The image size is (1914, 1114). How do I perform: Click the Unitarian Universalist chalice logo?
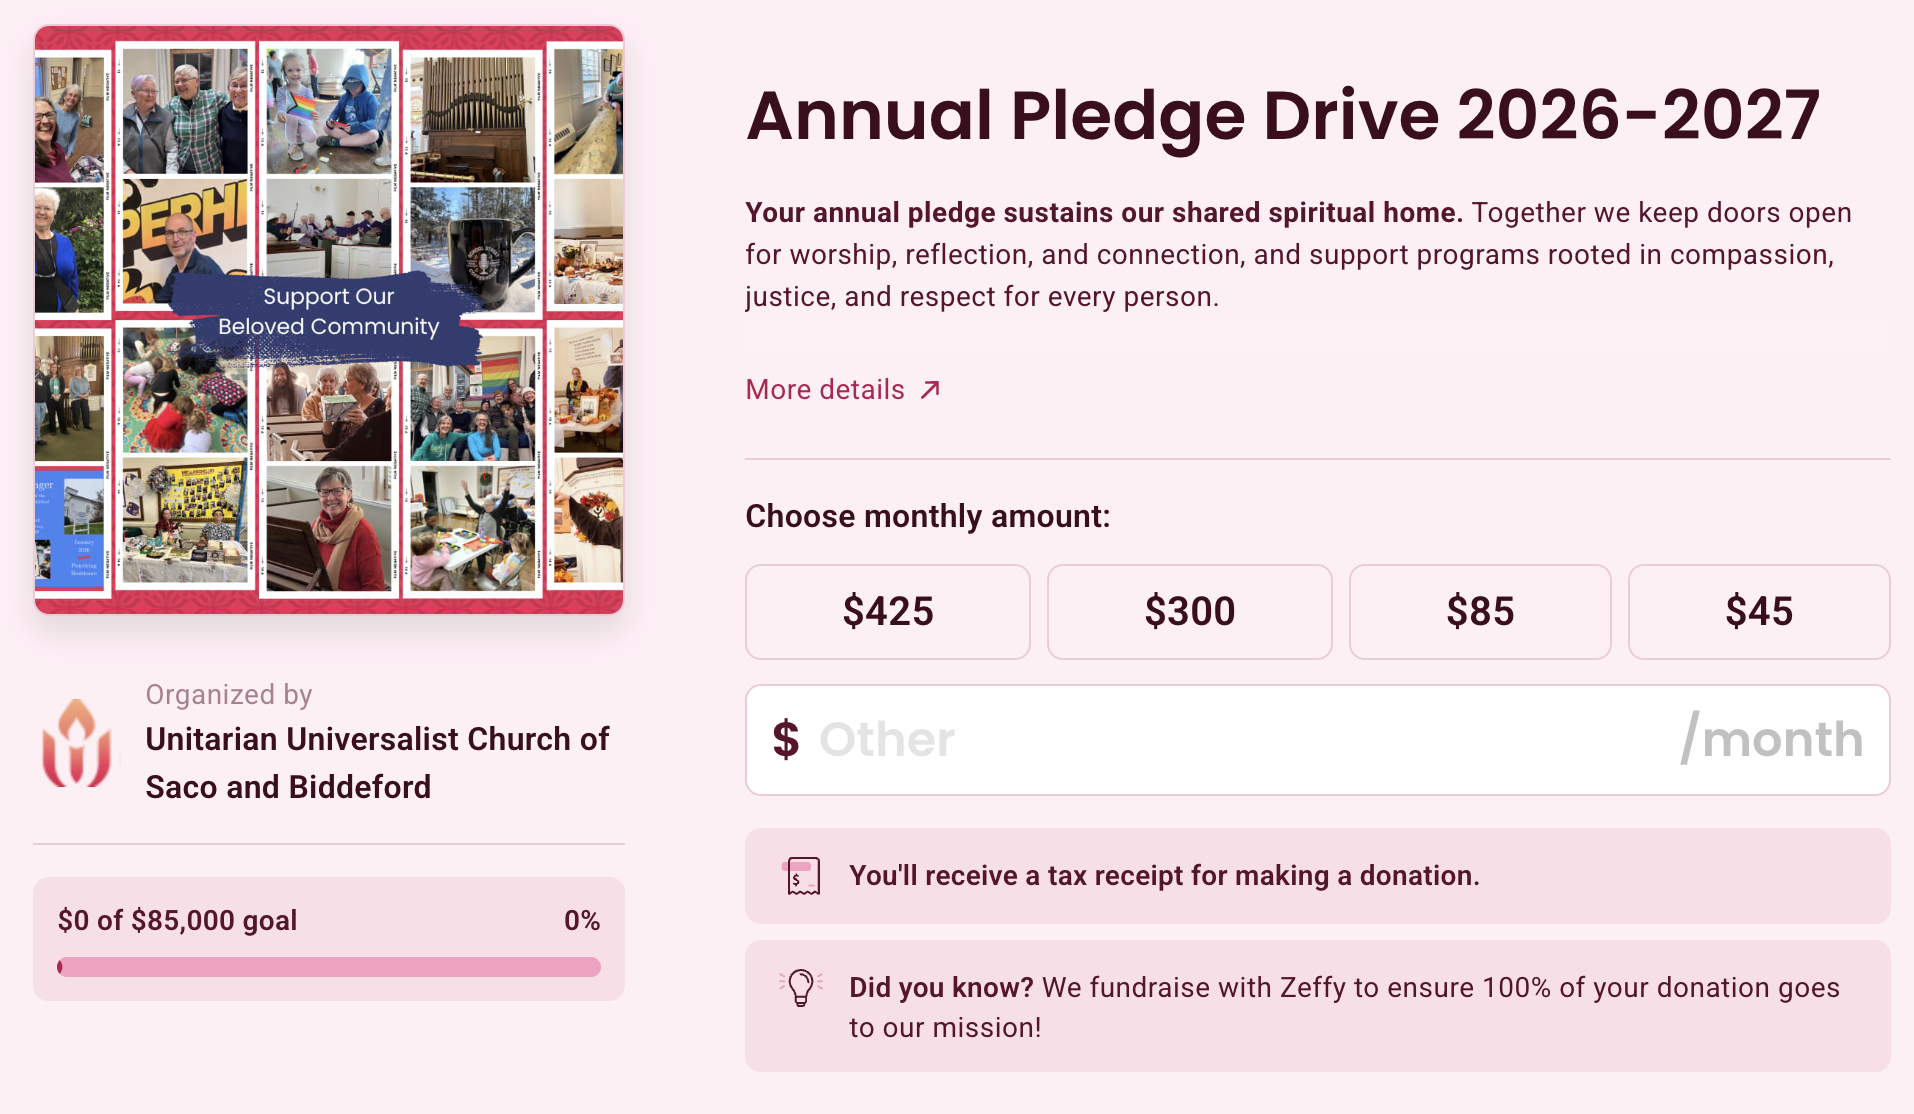pyautogui.click(x=76, y=742)
